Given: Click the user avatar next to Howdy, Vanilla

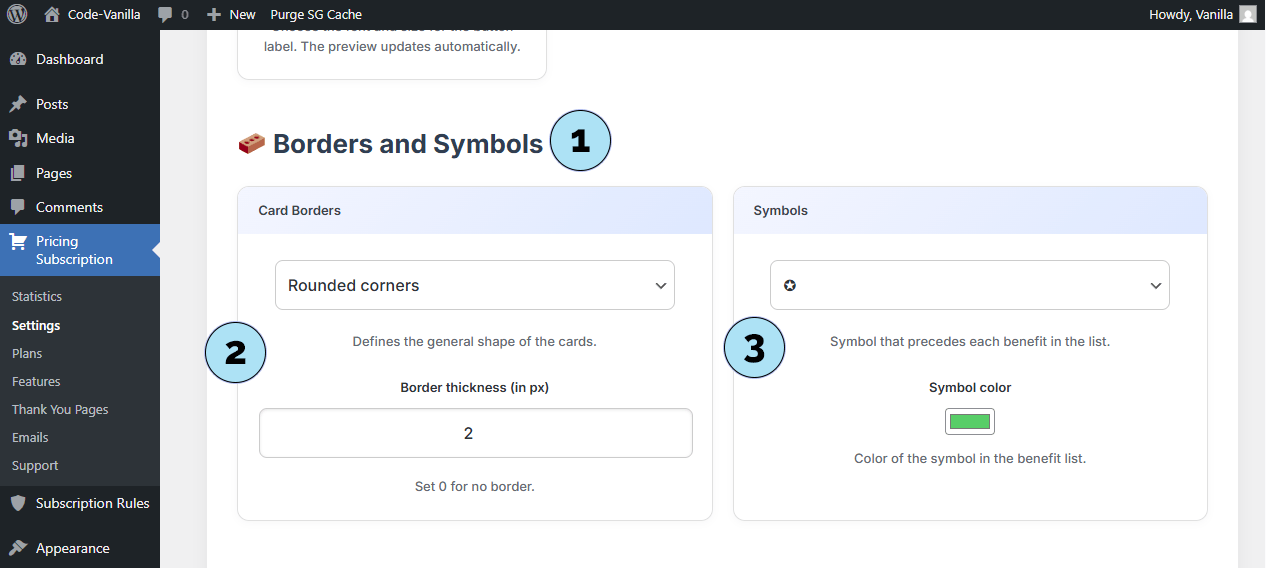Looking at the screenshot, I should point(1247,14).
